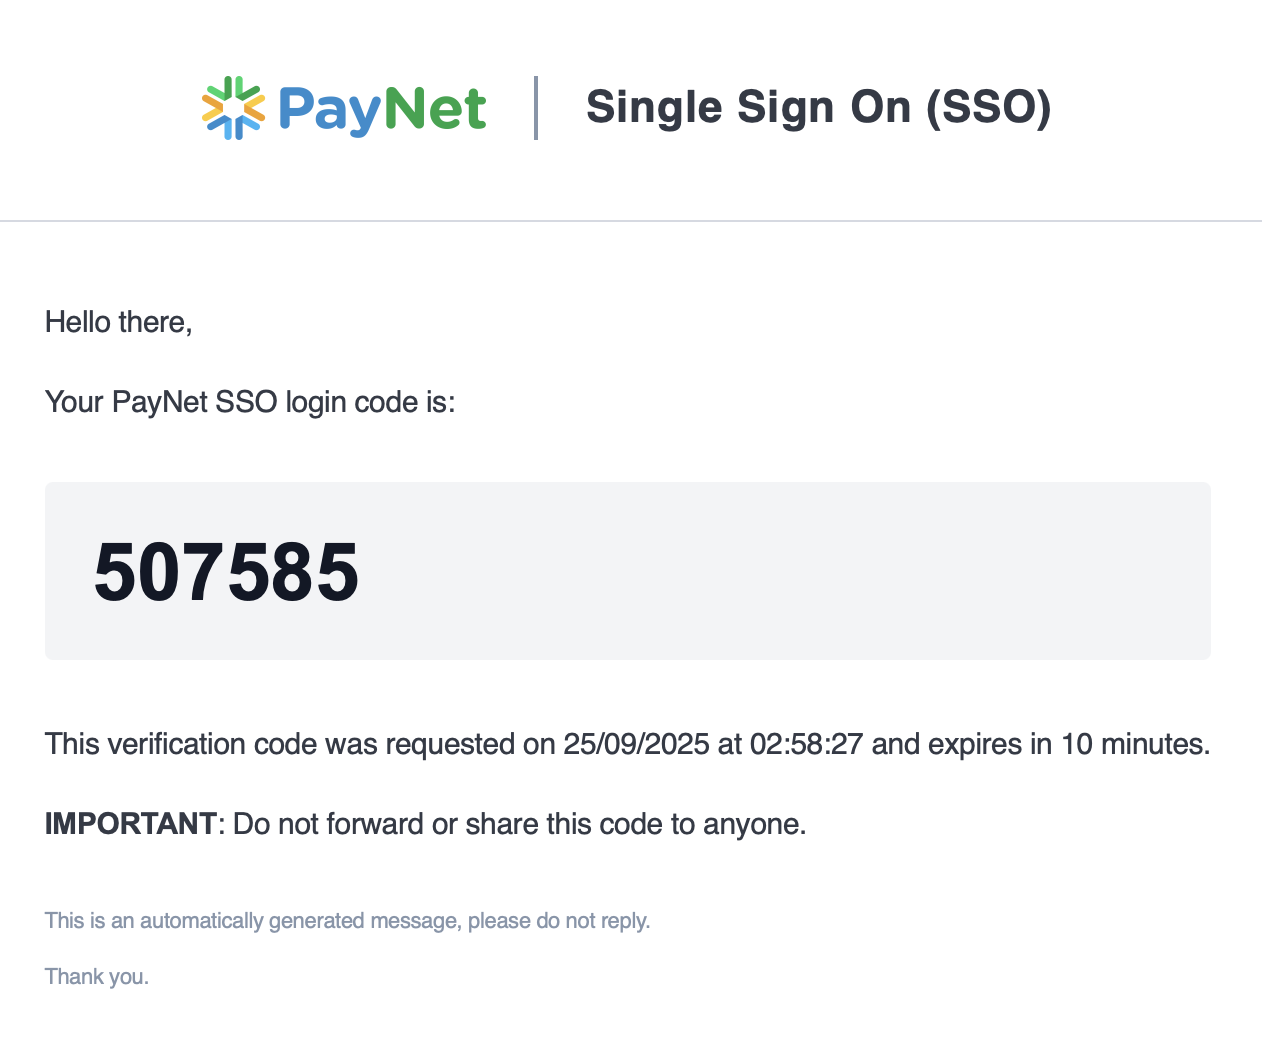Click the PayNet snowflake logo icon
The height and width of the screenshot is (1046, 1262).
(233, 108)
